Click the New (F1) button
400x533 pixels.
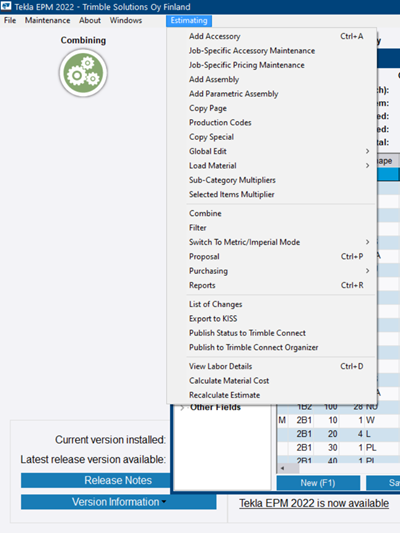[x=318, y=483]
